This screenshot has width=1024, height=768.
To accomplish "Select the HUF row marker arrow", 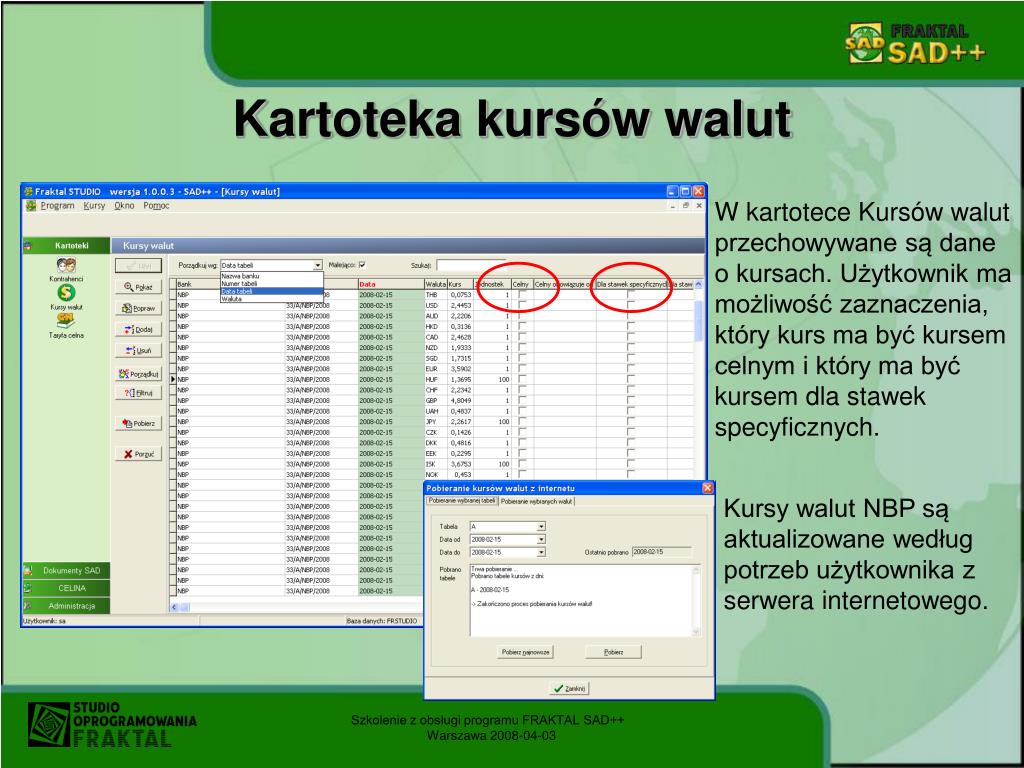I will click(173, 379).
